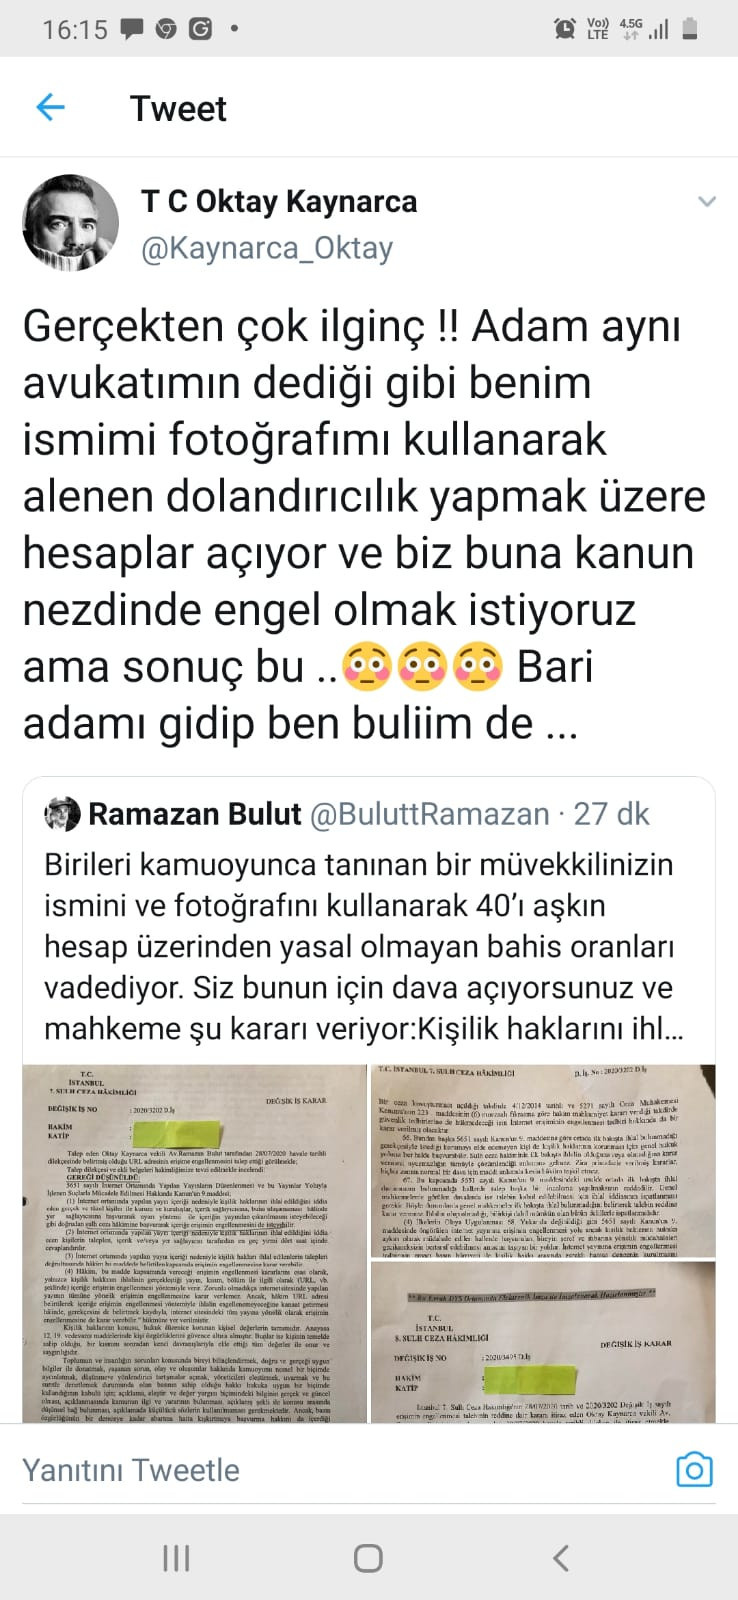Screen dimensions: 738x1600
Task: Open the T C Oktay Kaynarca display name
Action: (279, 201)
